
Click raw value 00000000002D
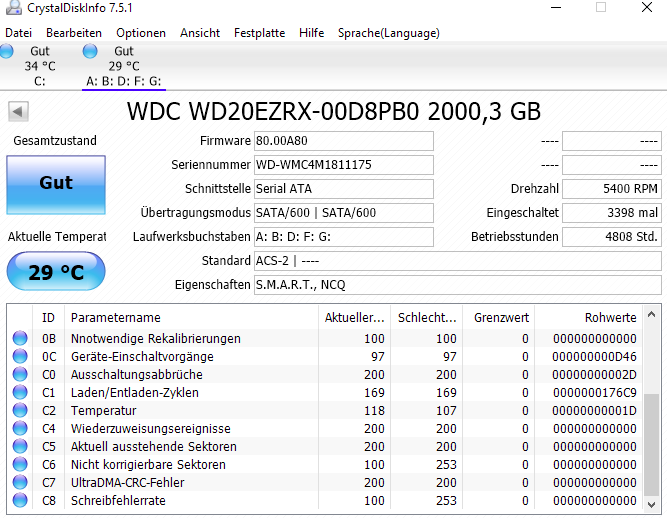(x=595, y=374)
